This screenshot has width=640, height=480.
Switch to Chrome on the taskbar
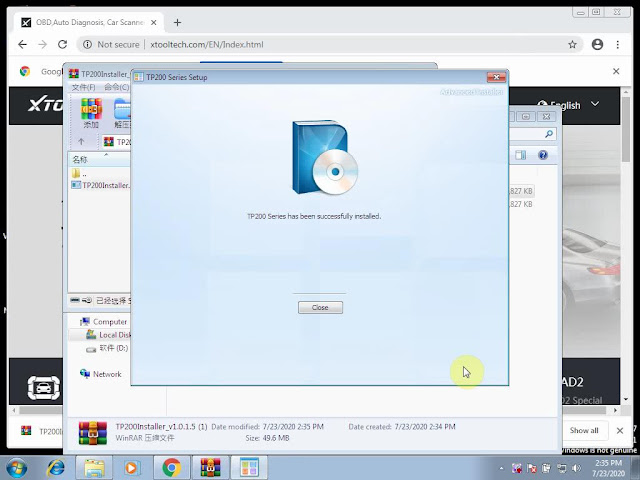tap(172, 468)
